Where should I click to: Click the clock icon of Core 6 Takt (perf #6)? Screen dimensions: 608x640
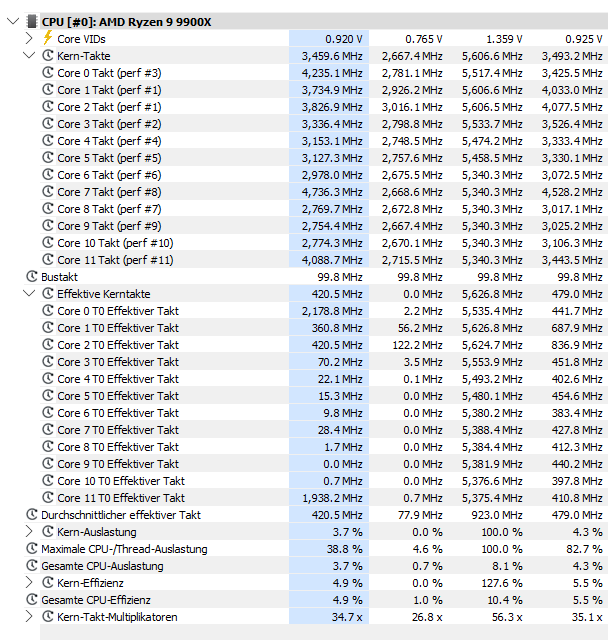[x=48, y=175]
